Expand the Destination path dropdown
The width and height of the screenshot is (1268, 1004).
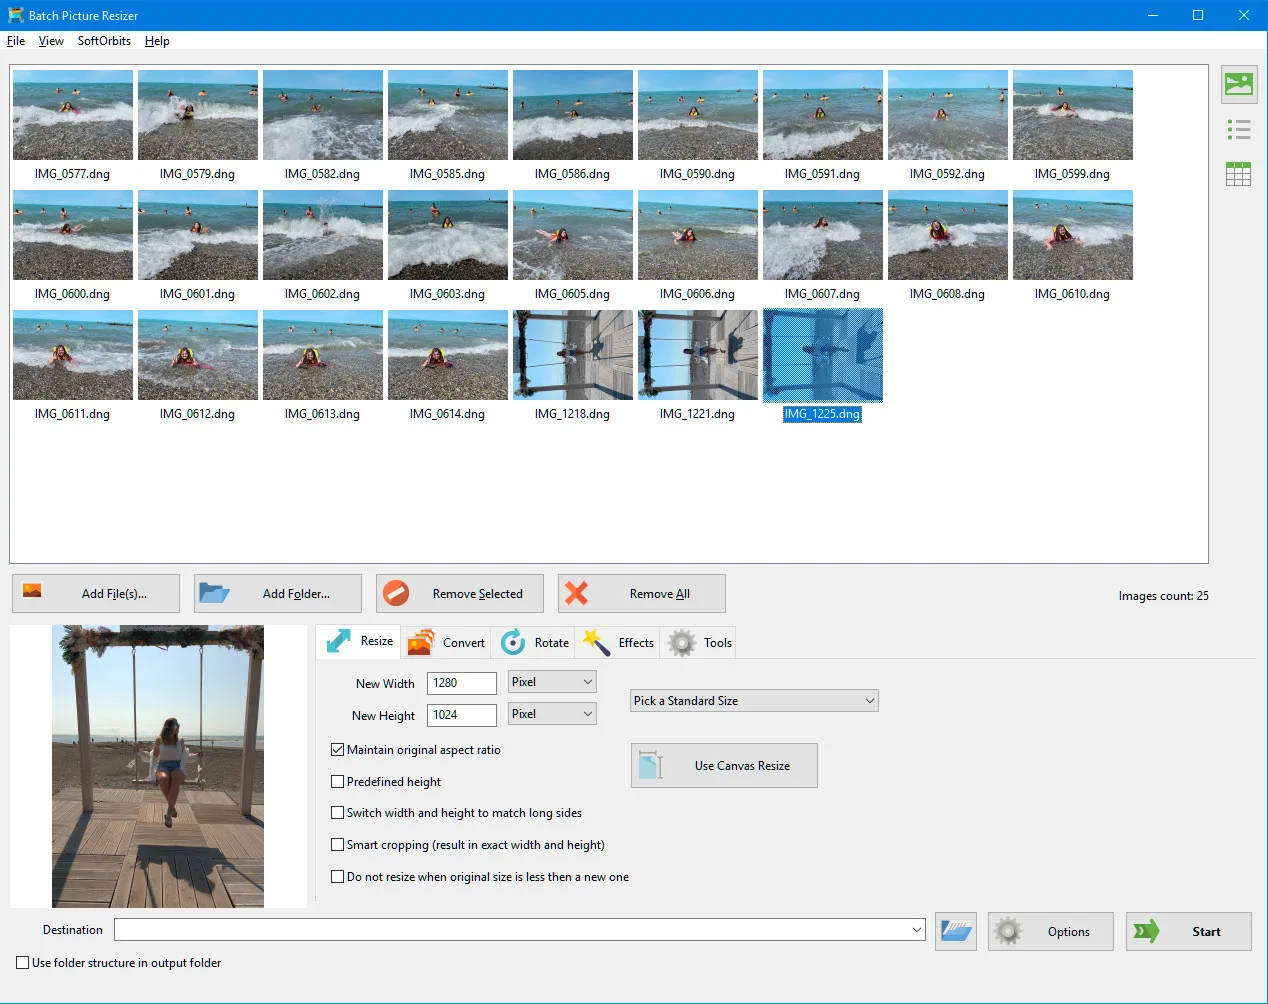click(x=917, y=929)
